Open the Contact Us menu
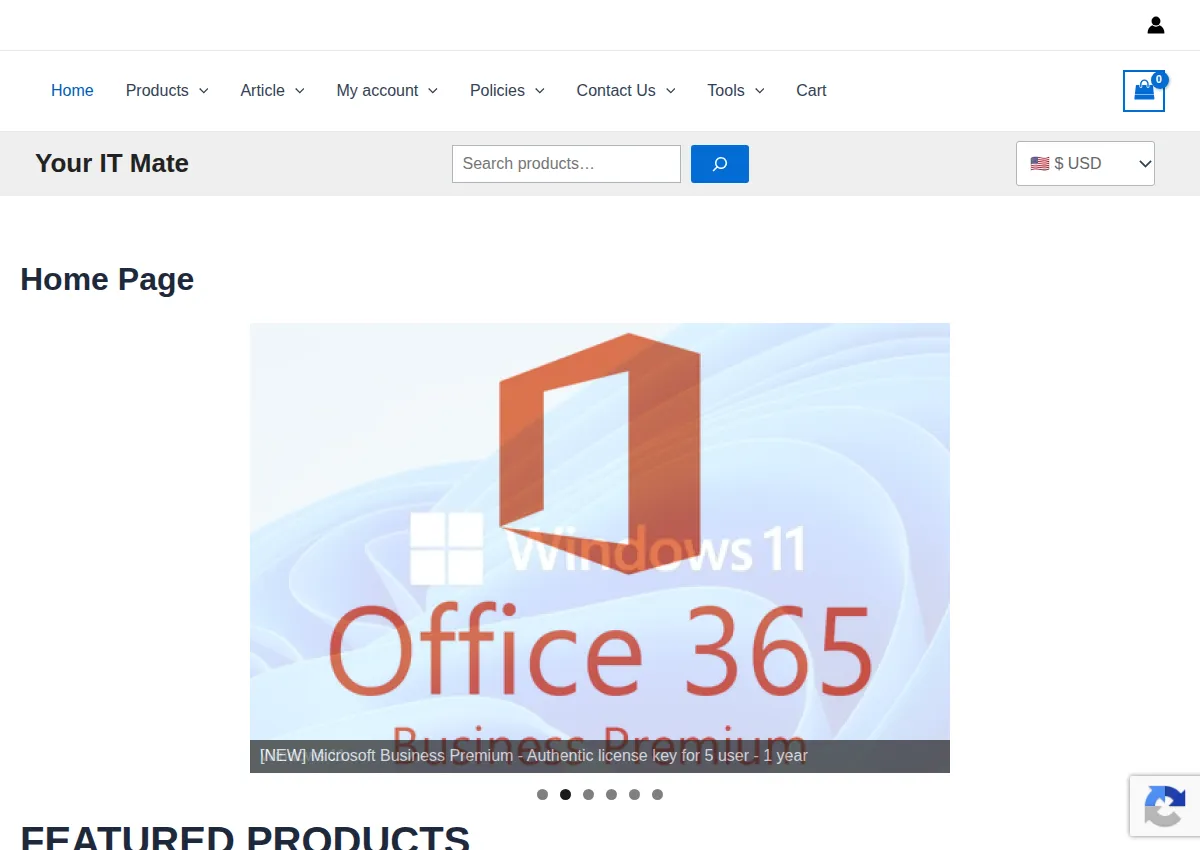1200x850 pixels. pos(616,91)
